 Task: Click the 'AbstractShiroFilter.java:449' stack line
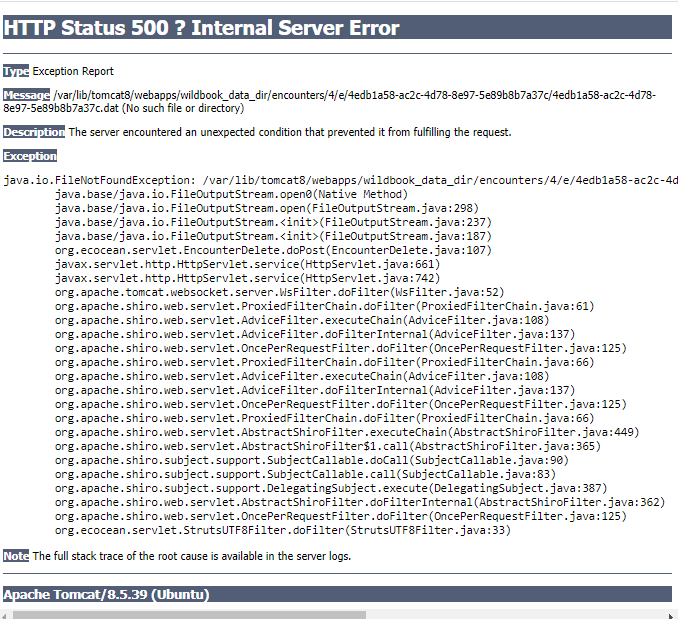click(x=347, y=432)
